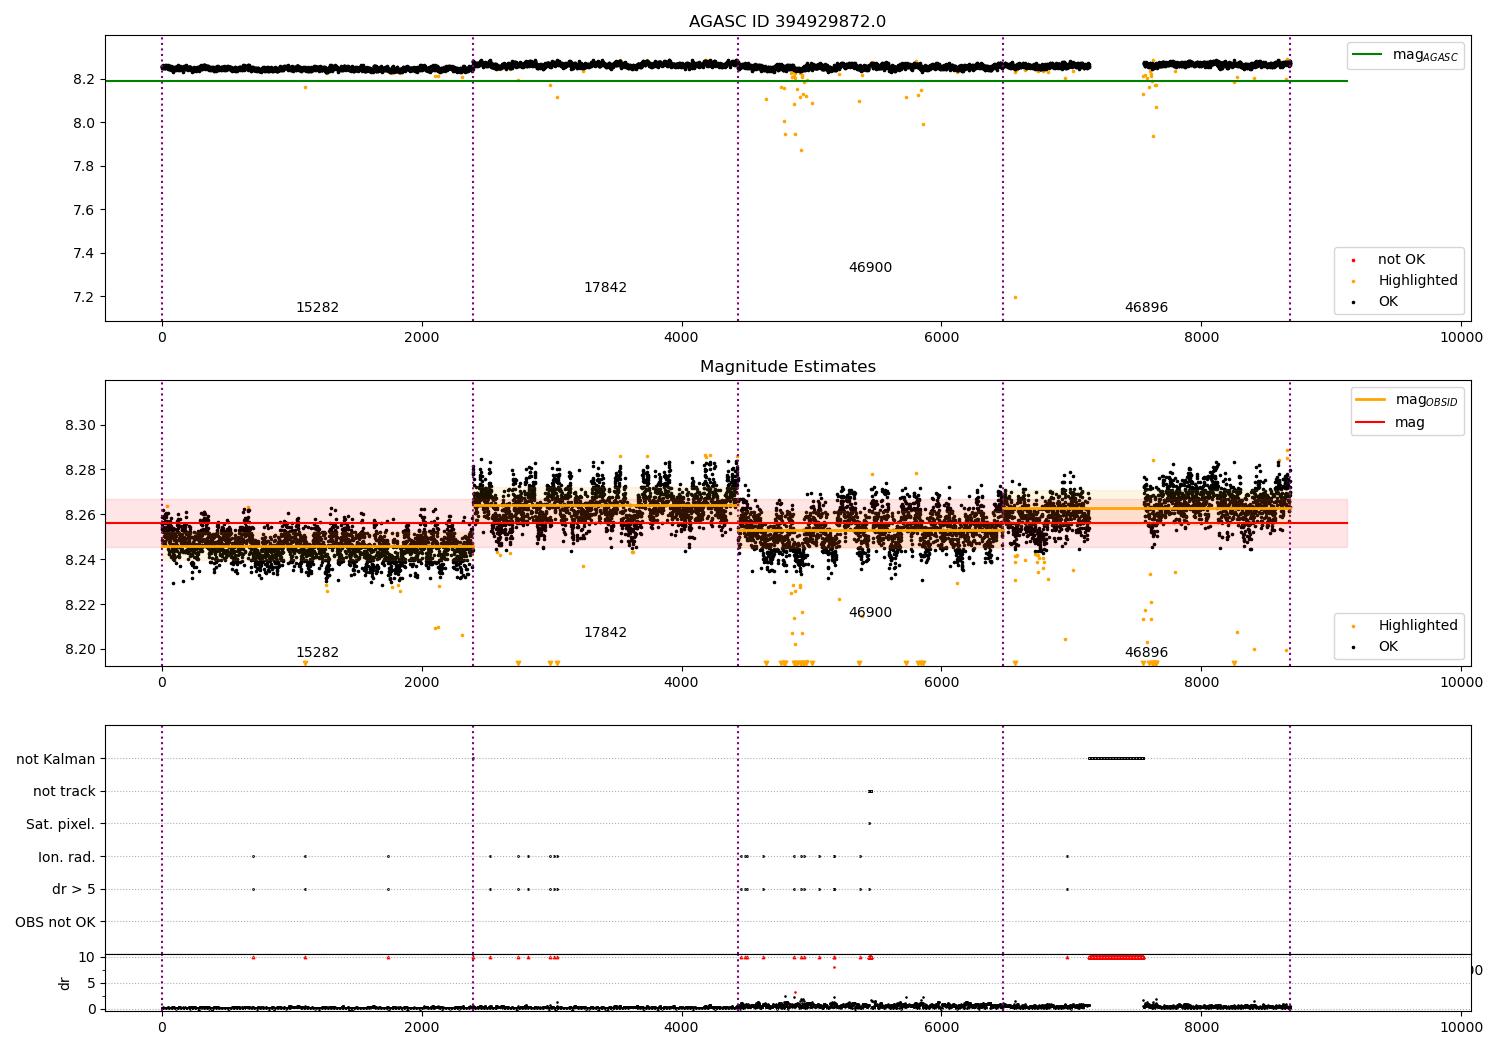Click the 8.0 y-tick in top plot
Screen dimensions: 1500x1050
point(84,123)
